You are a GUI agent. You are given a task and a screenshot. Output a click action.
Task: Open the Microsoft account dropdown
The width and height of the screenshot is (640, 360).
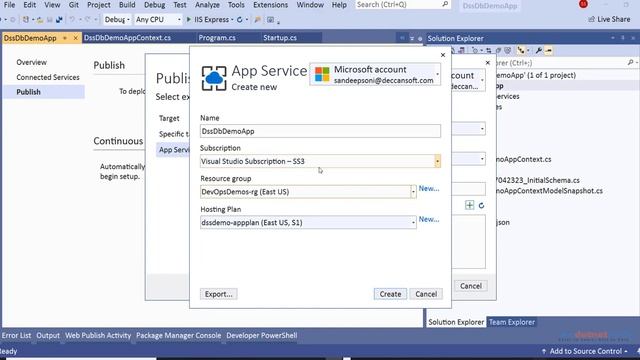[x=438, y=74]
